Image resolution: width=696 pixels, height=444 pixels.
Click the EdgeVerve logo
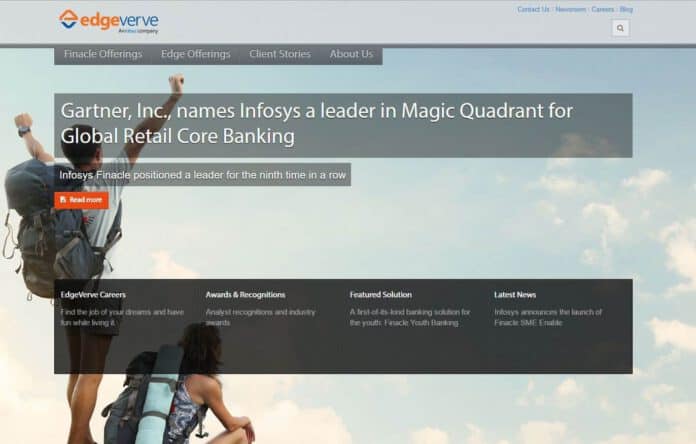pyautogui.click(x=109, y=21)
